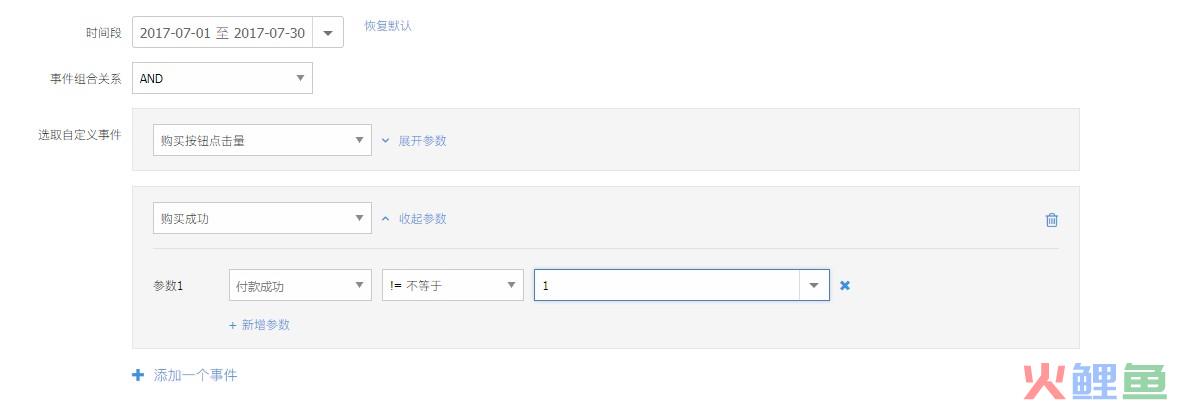
Task: Open the 购买成功 event dropdown
Action: pyautogui.click(x=262, y=218)
